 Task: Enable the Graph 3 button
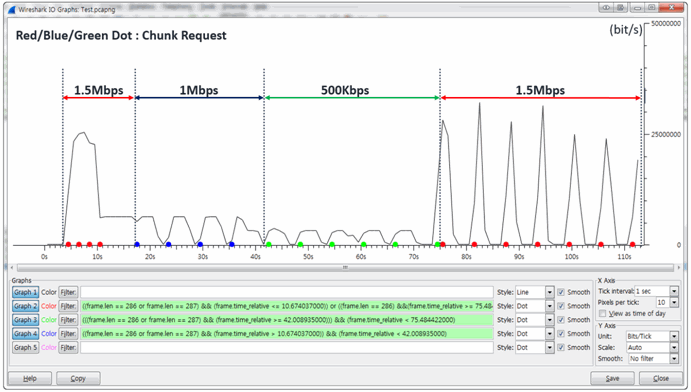tap(26, 320)
